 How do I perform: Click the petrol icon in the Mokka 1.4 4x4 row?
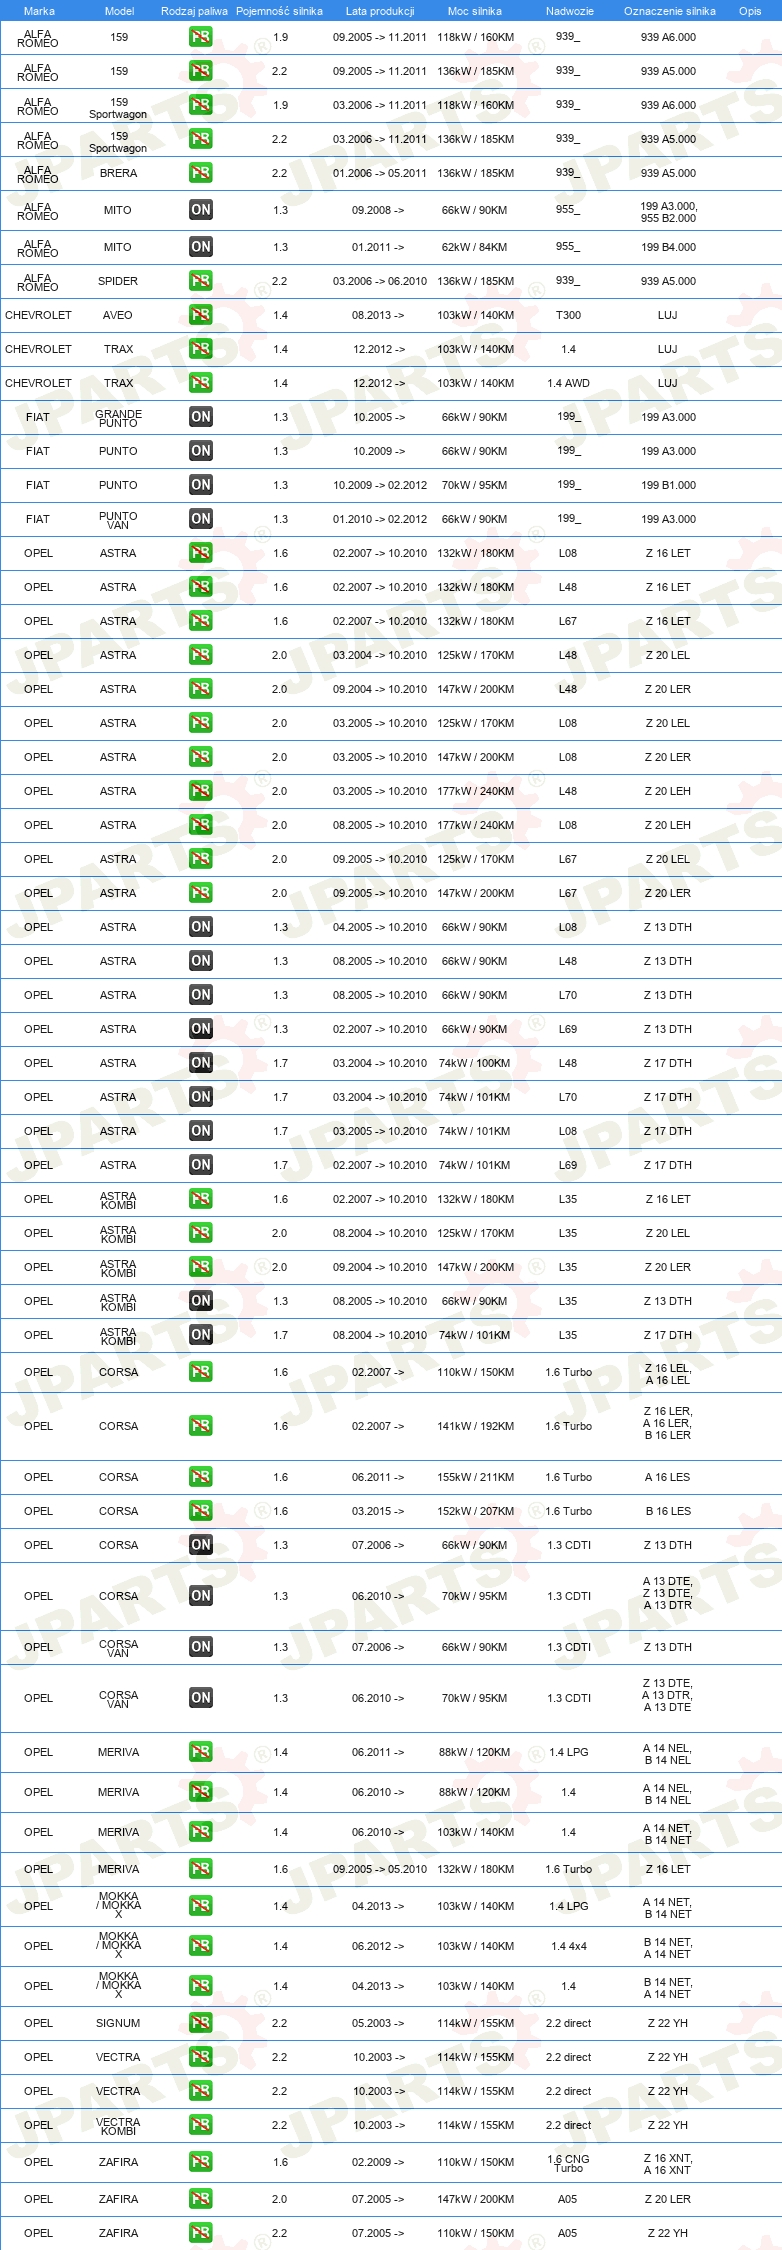click(200, 1946)
